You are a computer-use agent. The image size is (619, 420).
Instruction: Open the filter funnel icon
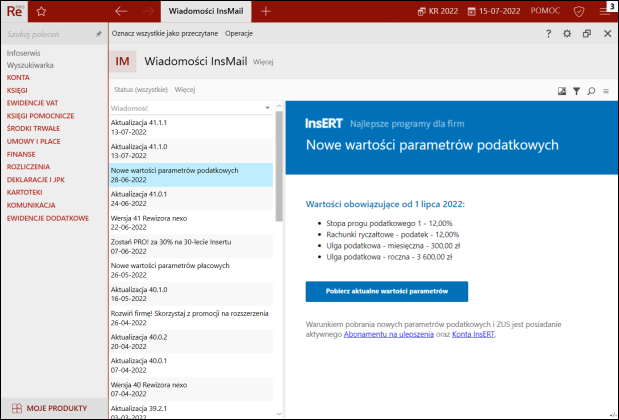(576, 91)
